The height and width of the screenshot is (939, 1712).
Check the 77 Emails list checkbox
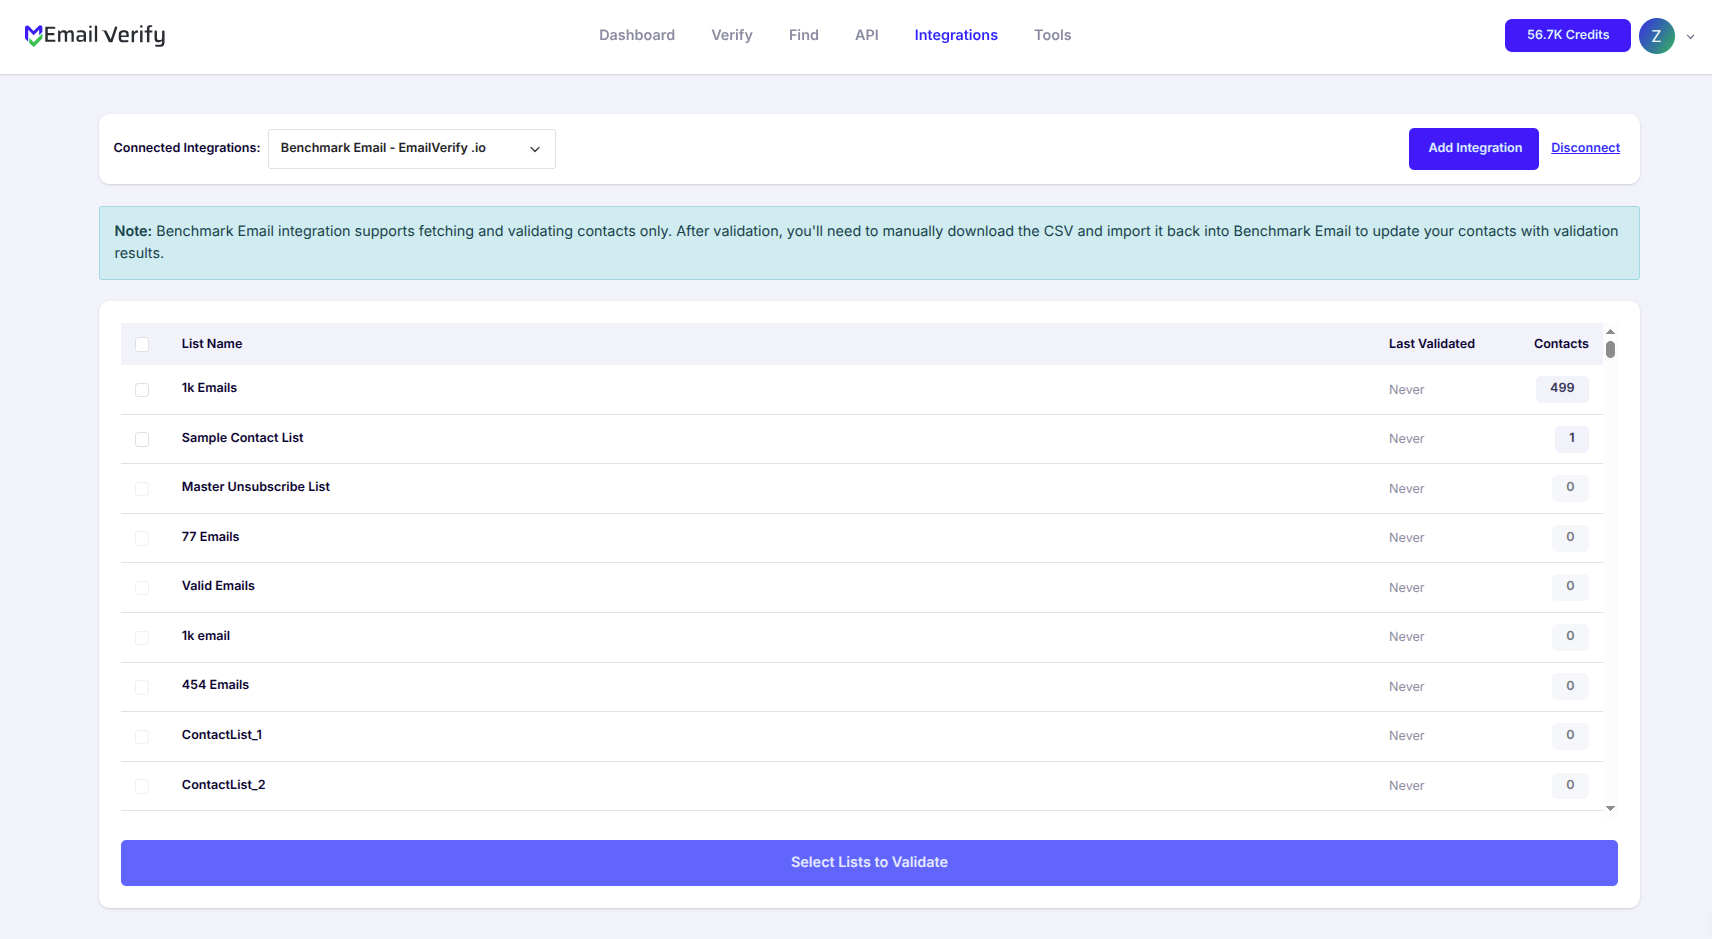pyautogui.click(x=142, y=538)
